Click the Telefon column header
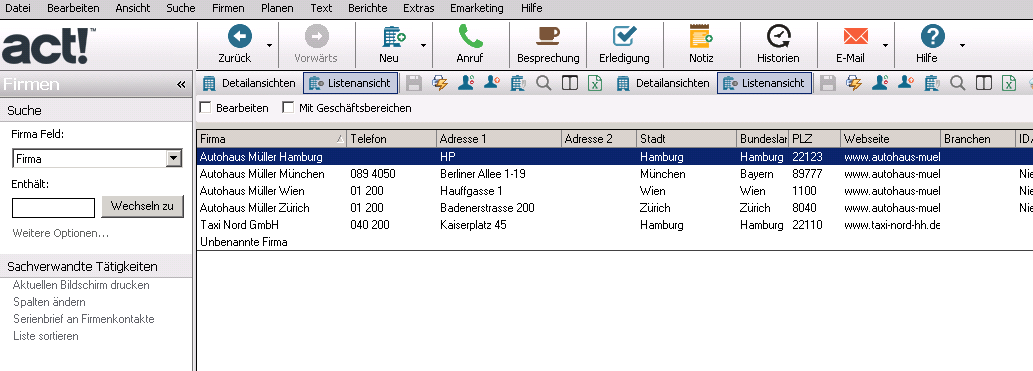 click(x=391, y=139)
